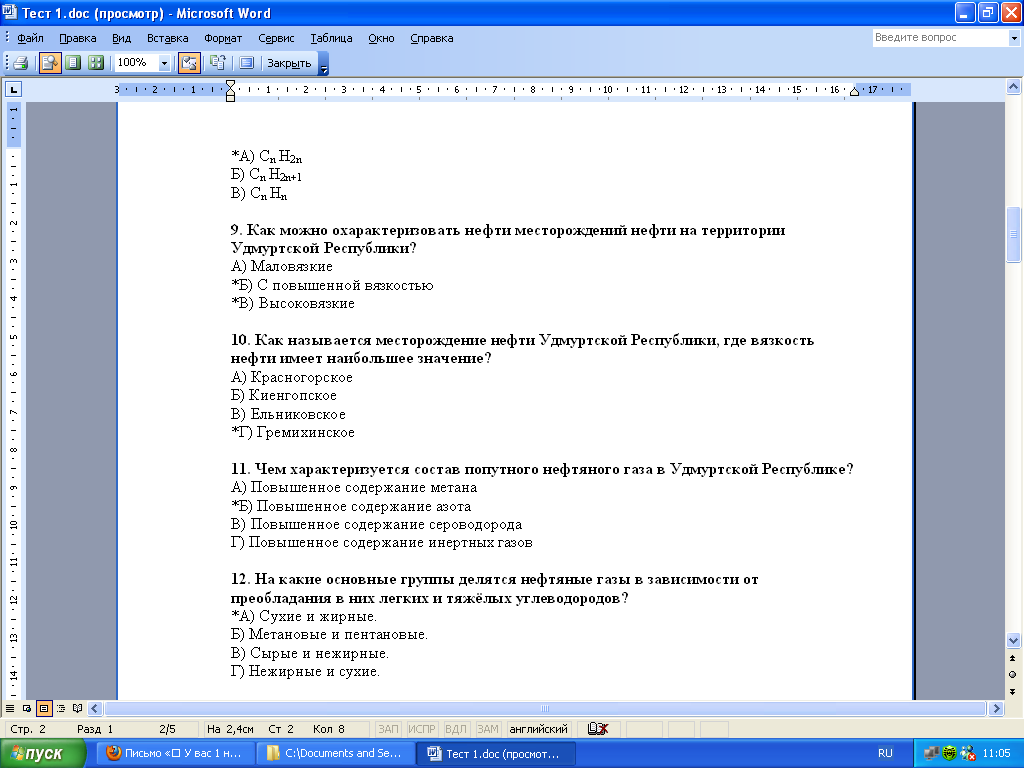The width and height of the screenshot is (1024, 768).
Task: Click the vertical scrollbar down arrow
Action: [1013, 640]
